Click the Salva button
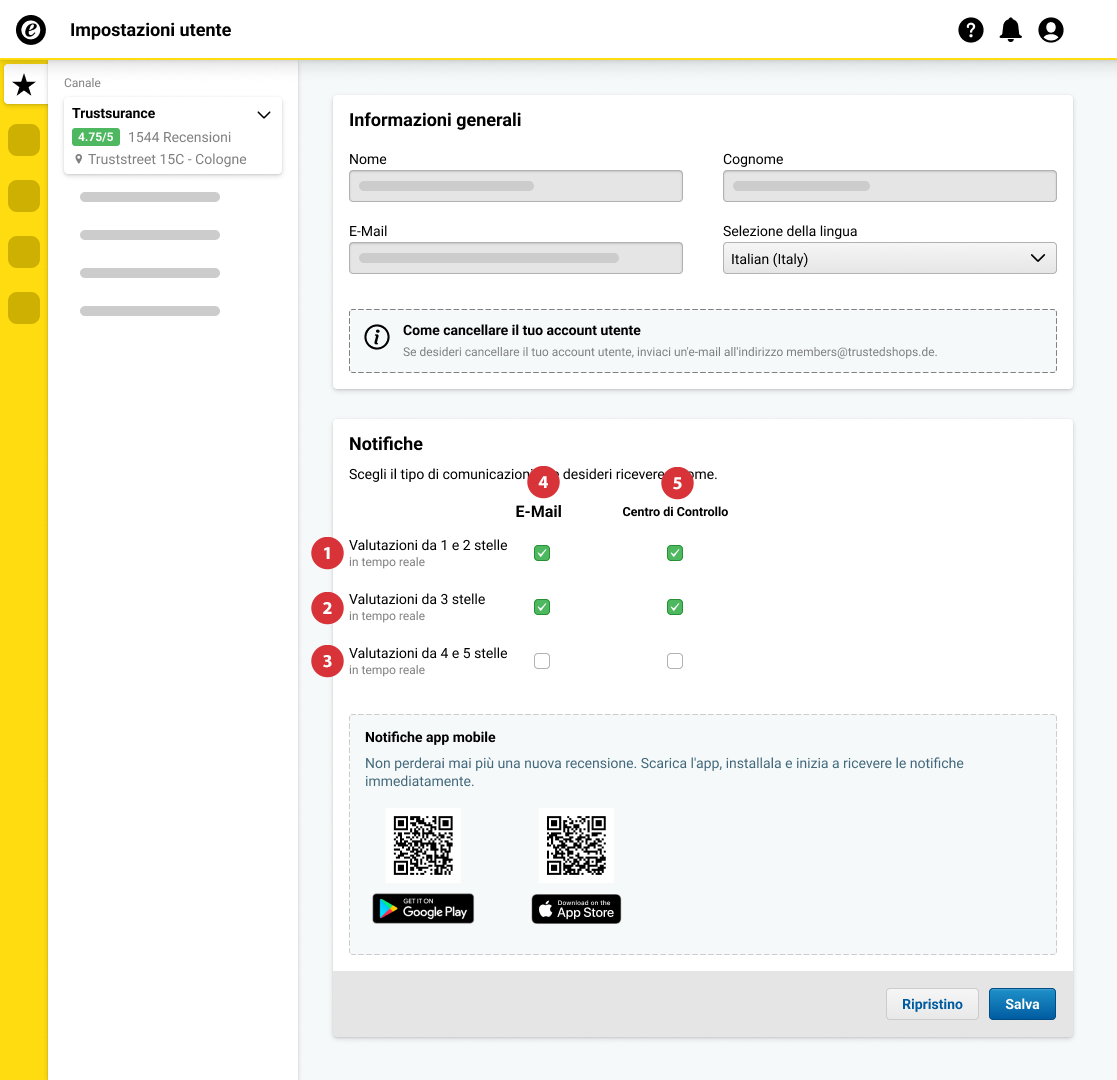 coord(1022,1004)
